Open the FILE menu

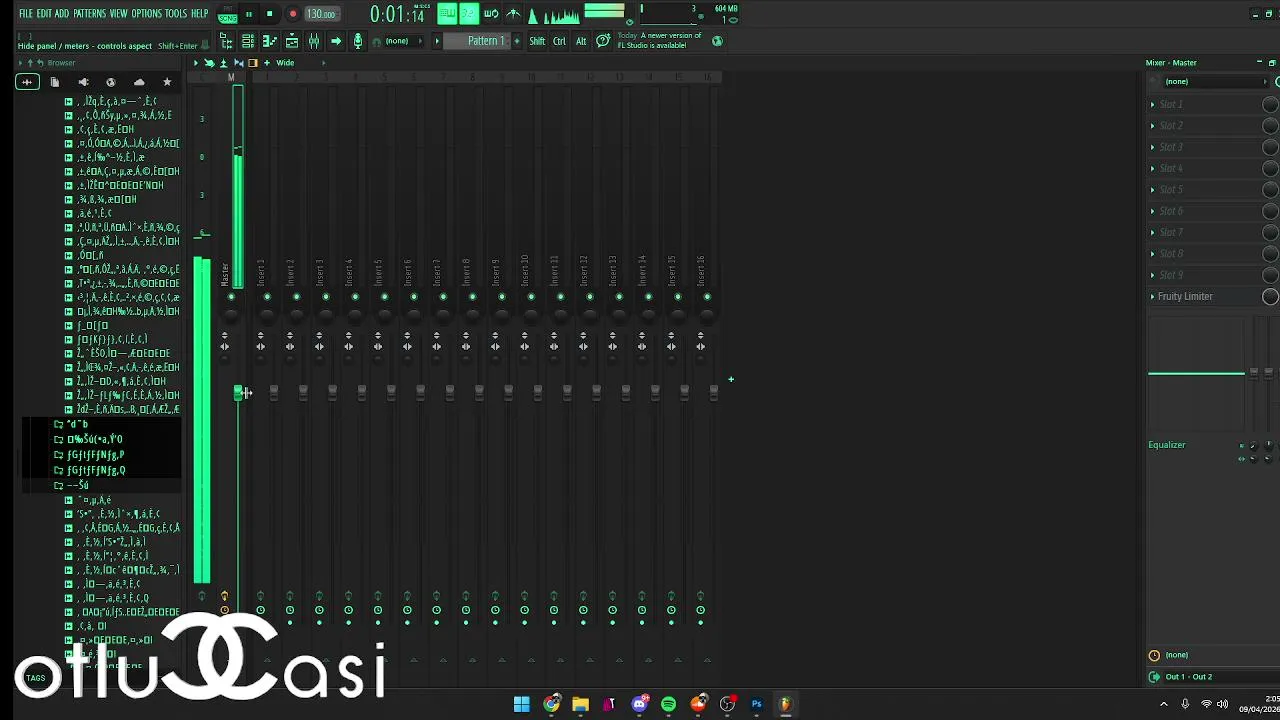(x=26, y=14)
